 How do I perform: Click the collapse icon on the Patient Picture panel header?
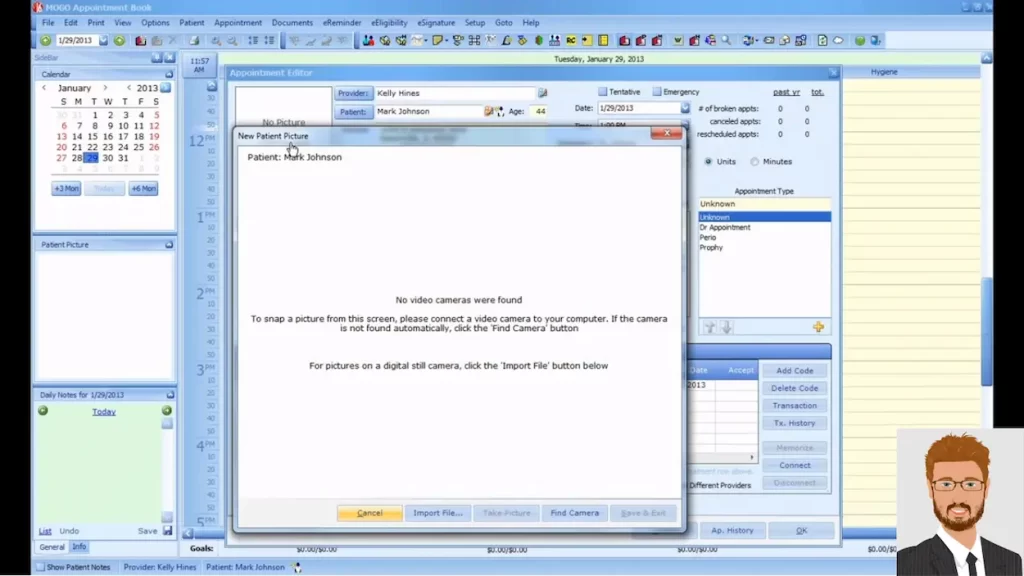170,244
